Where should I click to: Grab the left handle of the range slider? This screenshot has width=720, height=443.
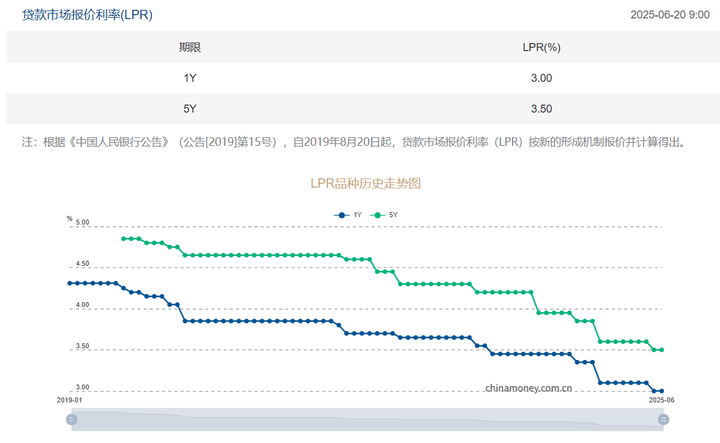71,419
